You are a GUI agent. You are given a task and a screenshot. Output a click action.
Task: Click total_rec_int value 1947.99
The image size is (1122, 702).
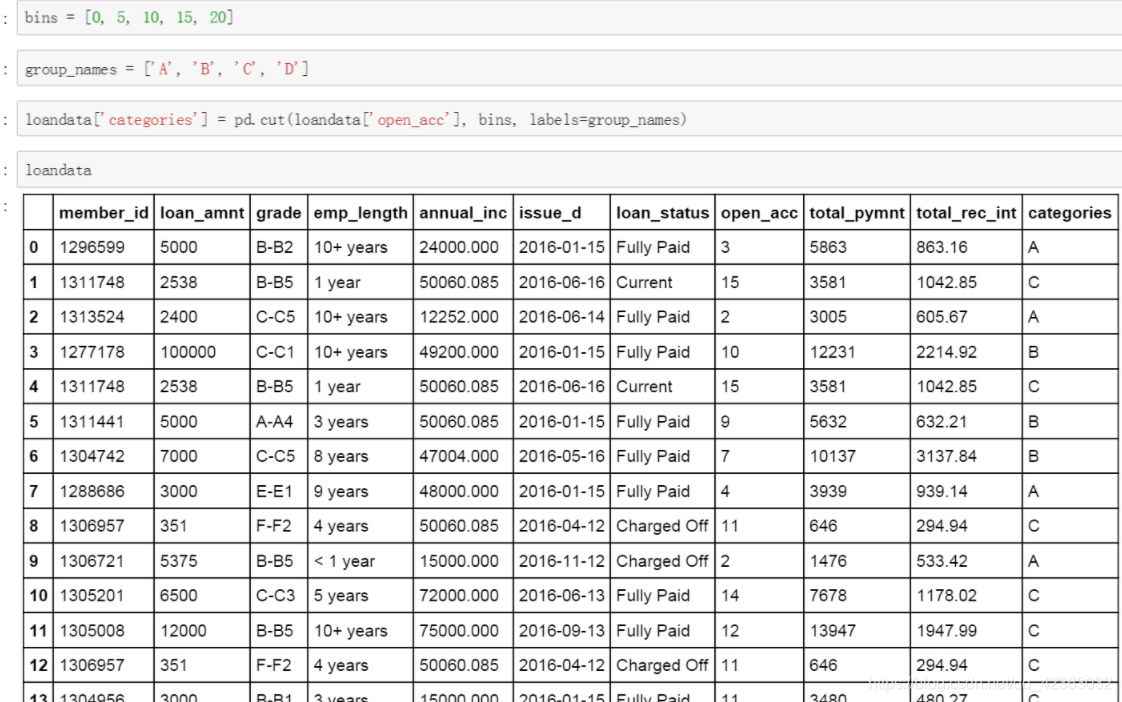946,630
